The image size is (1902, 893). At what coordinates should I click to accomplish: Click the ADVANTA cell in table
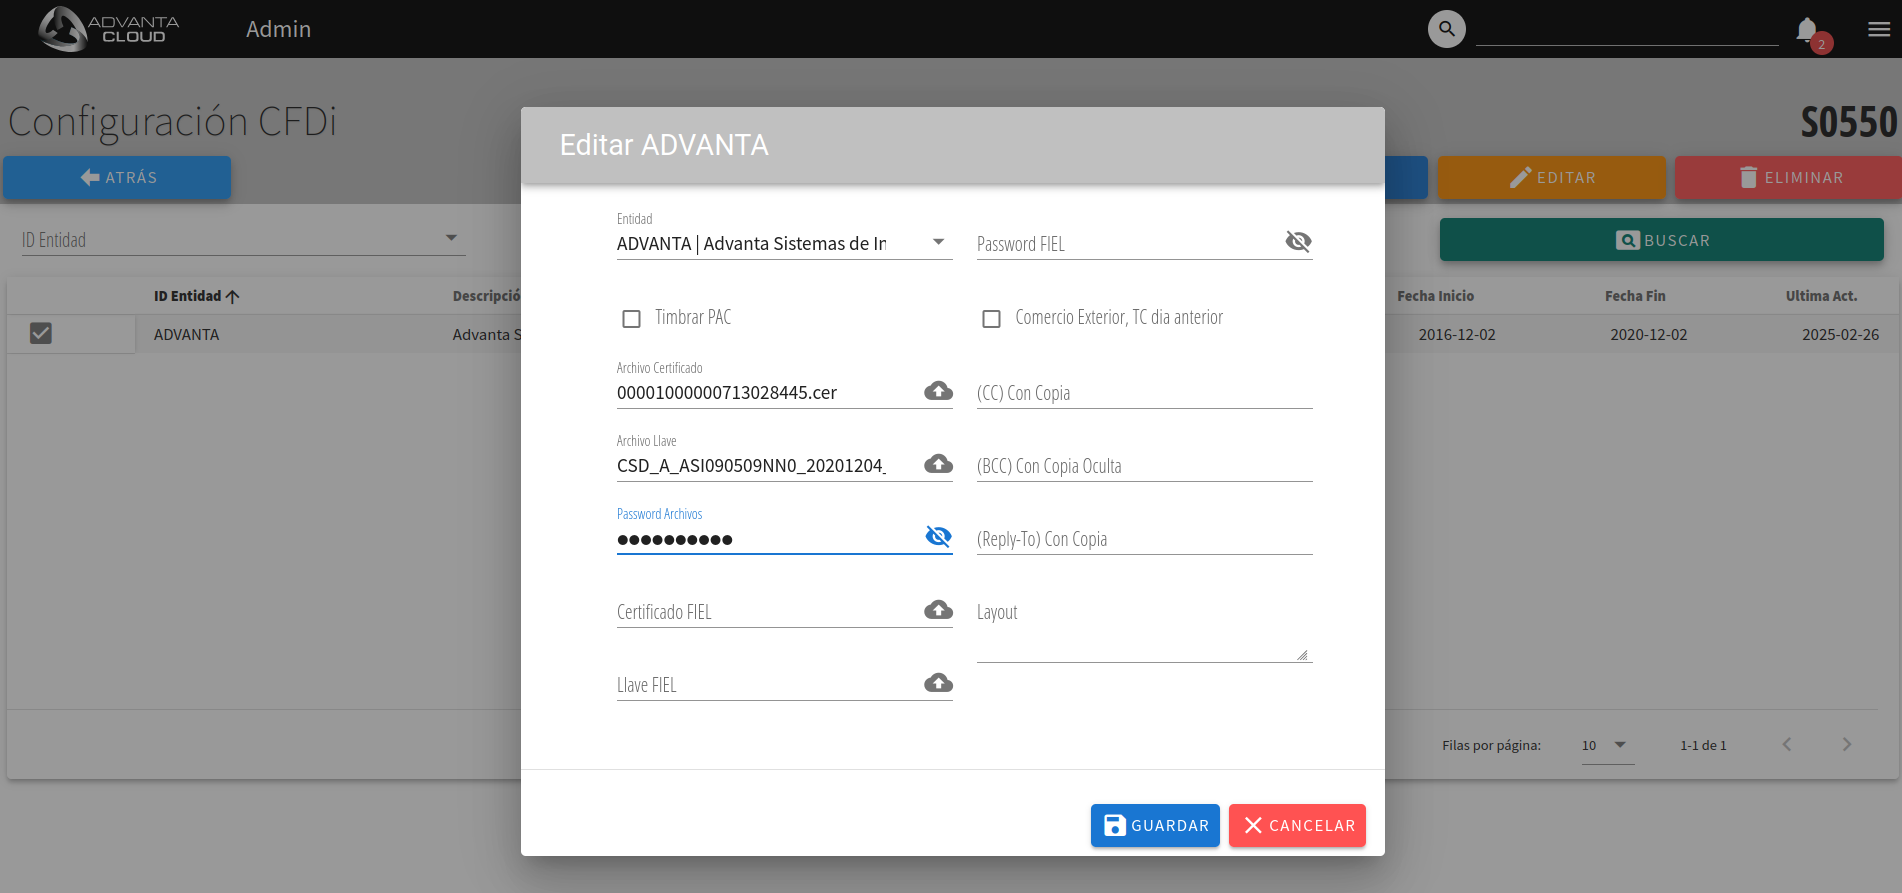point(187,335)
